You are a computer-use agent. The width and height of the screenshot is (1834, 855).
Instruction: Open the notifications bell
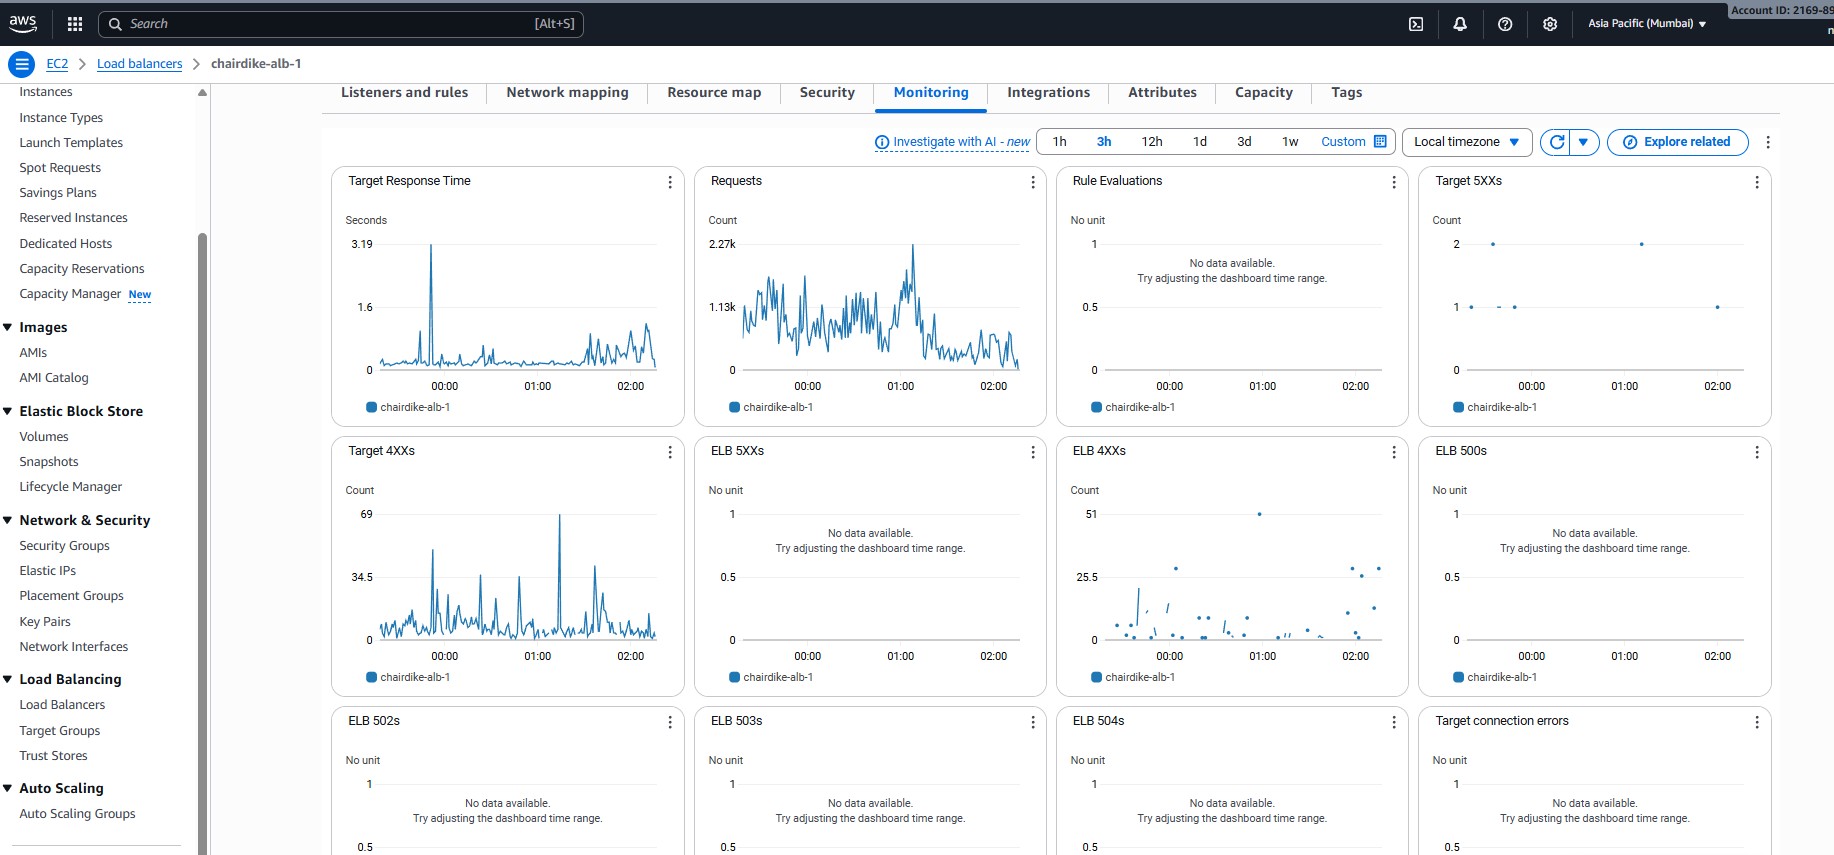click(x=1460, y=24)
